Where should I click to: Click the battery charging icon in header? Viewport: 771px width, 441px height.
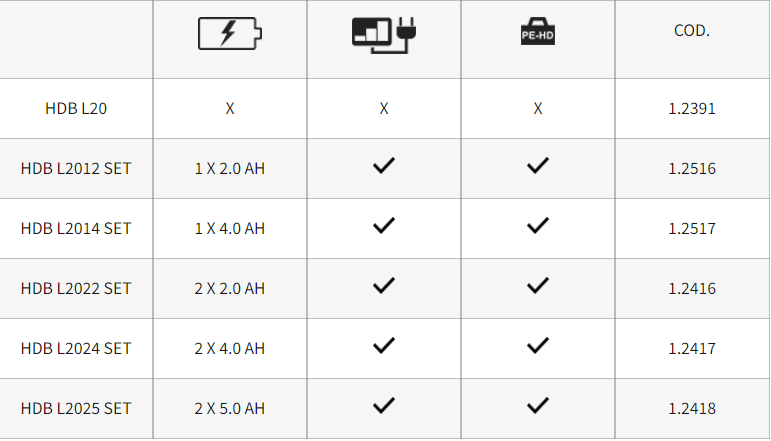230,33
